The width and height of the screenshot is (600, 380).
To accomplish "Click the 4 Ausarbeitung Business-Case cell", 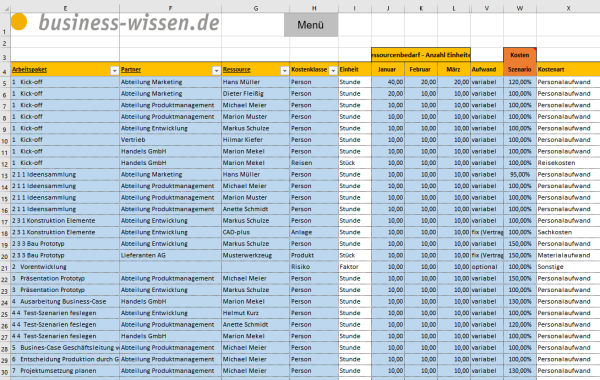I will click(x=65, y=302).
